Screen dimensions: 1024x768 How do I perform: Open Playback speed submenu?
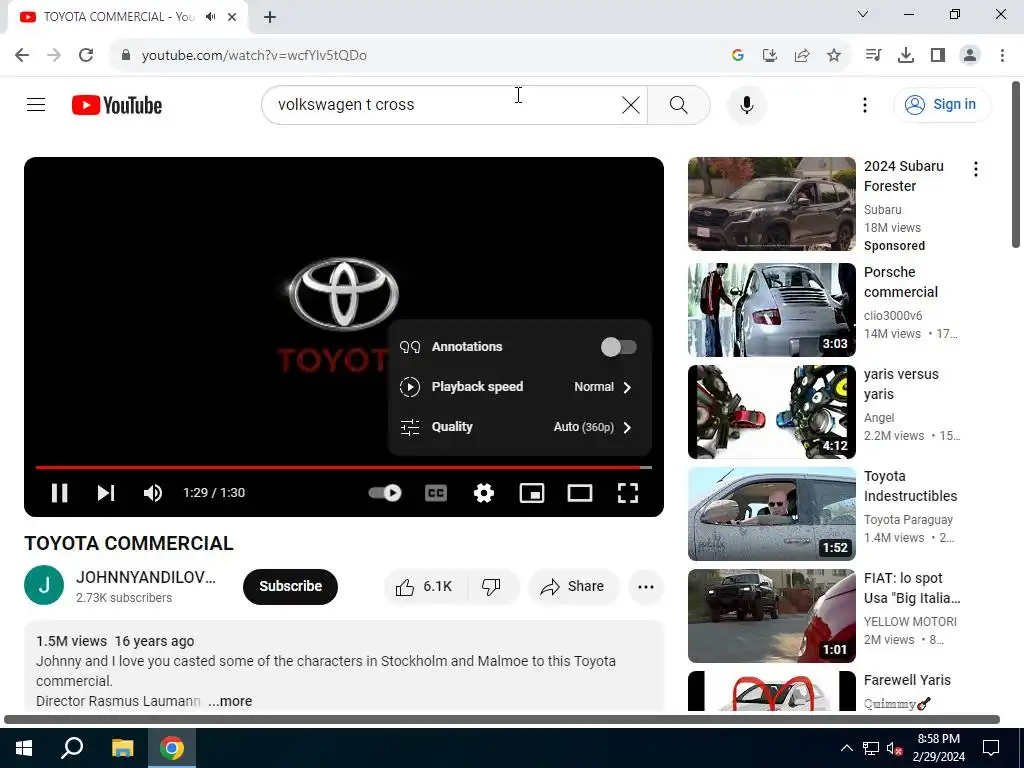coord(519,387)
